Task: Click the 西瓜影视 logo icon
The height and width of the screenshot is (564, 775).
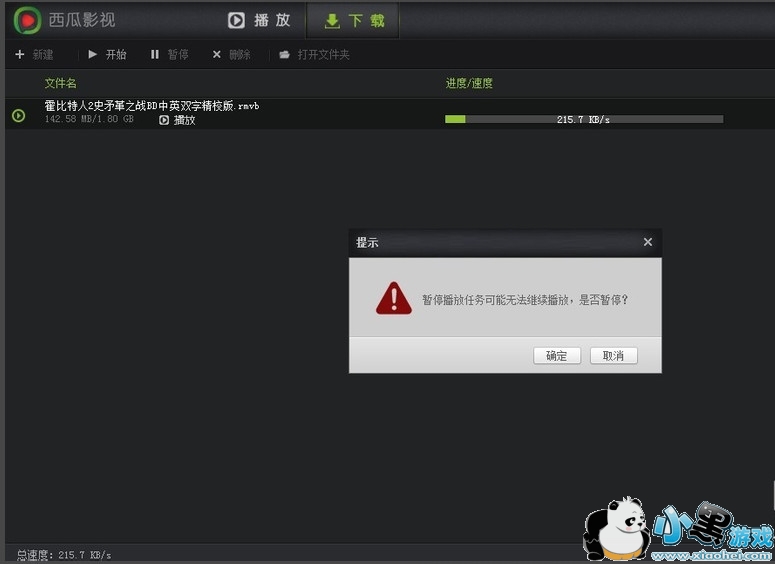Action: (27, 20)
